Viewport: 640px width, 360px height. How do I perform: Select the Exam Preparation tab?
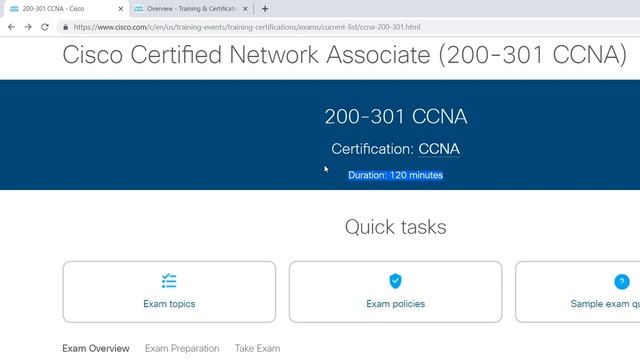pyautogui.click(x=182, y=348)
